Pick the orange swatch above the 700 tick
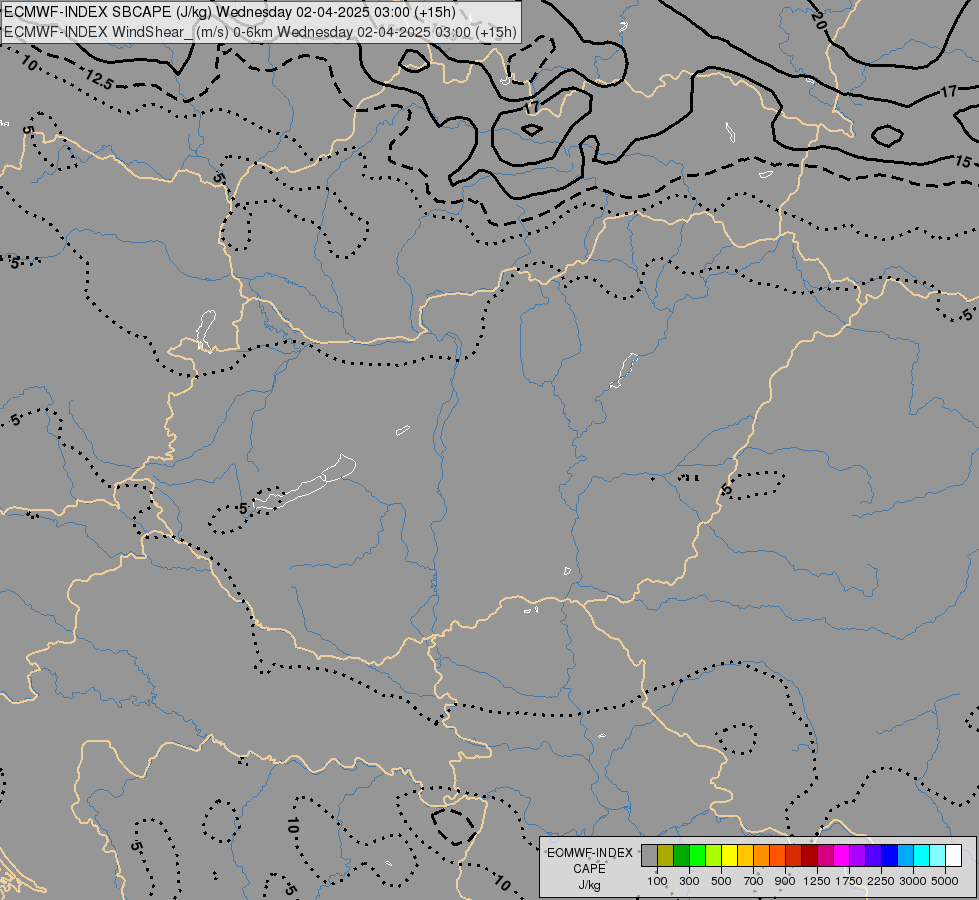 pyautogui.click(x=762, y=855)
